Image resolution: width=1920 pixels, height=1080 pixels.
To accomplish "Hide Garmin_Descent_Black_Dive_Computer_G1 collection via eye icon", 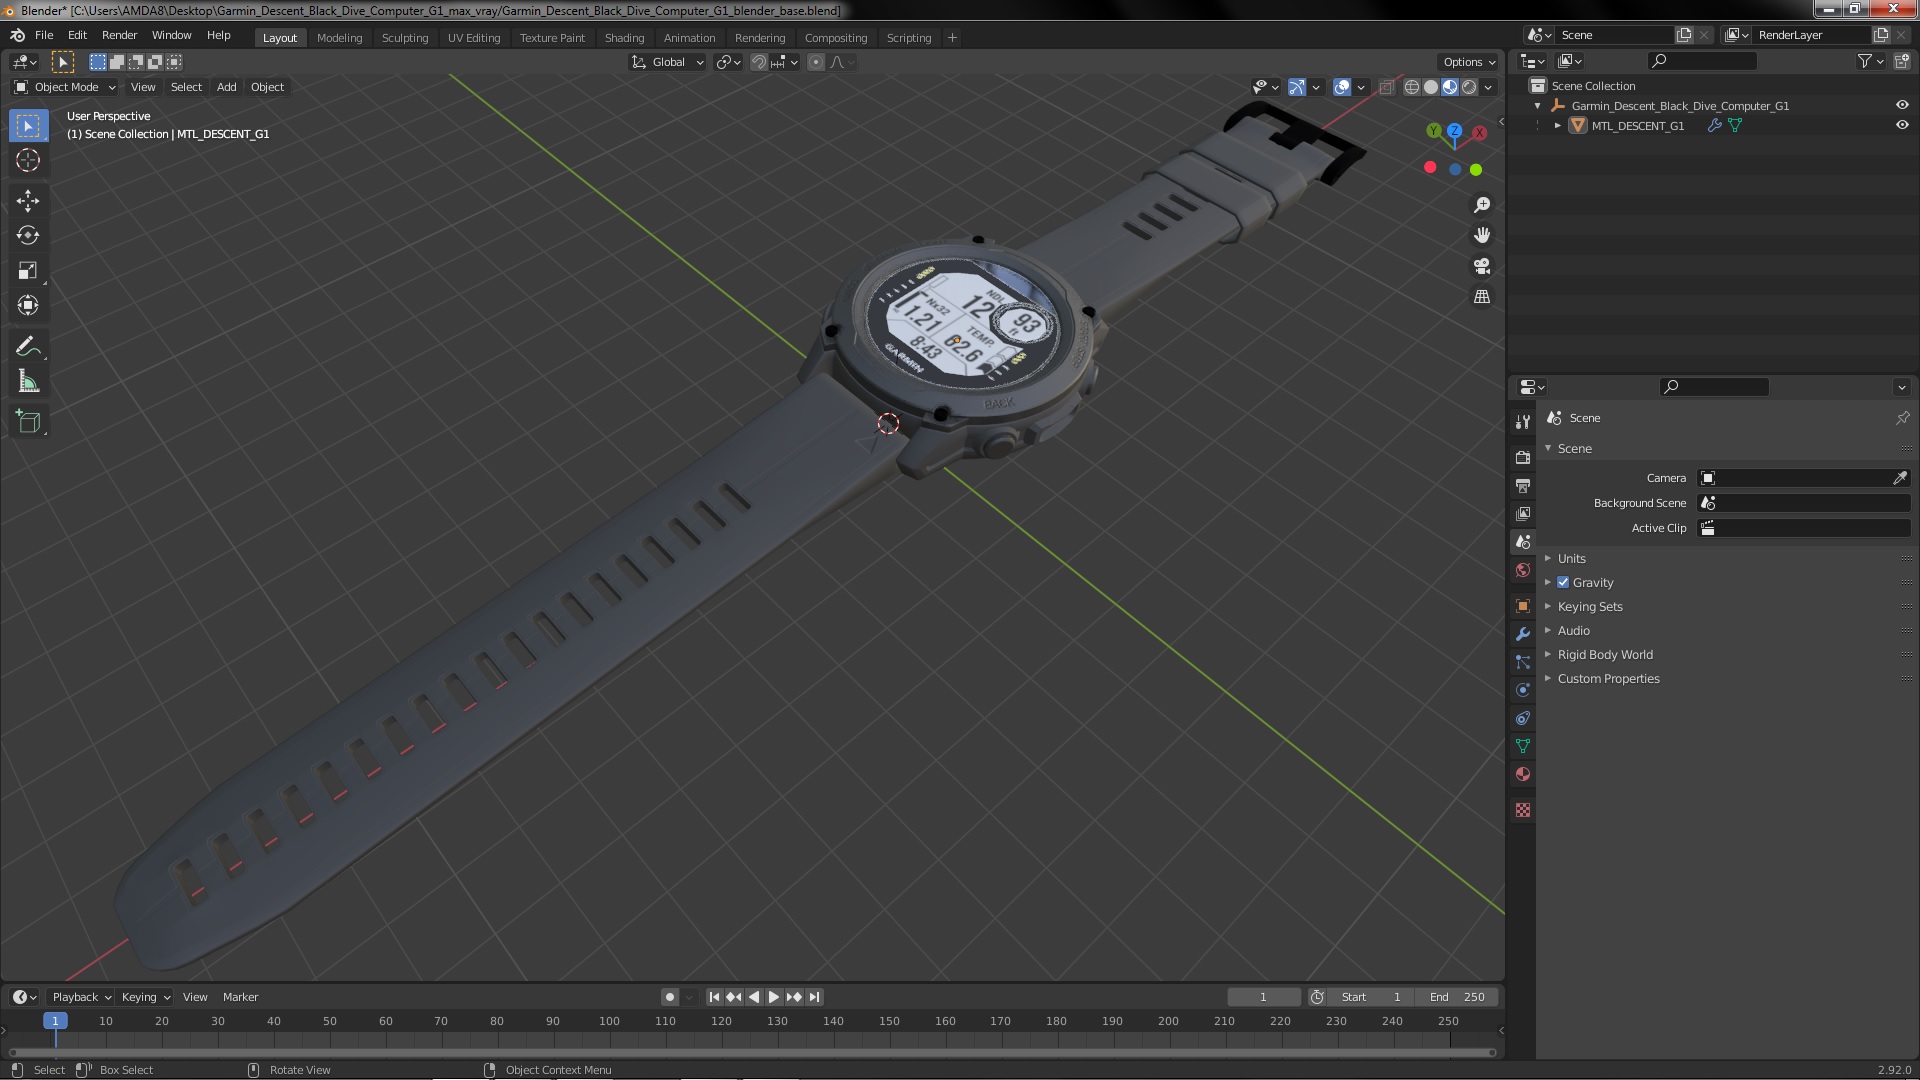I will pos(1902,105).
